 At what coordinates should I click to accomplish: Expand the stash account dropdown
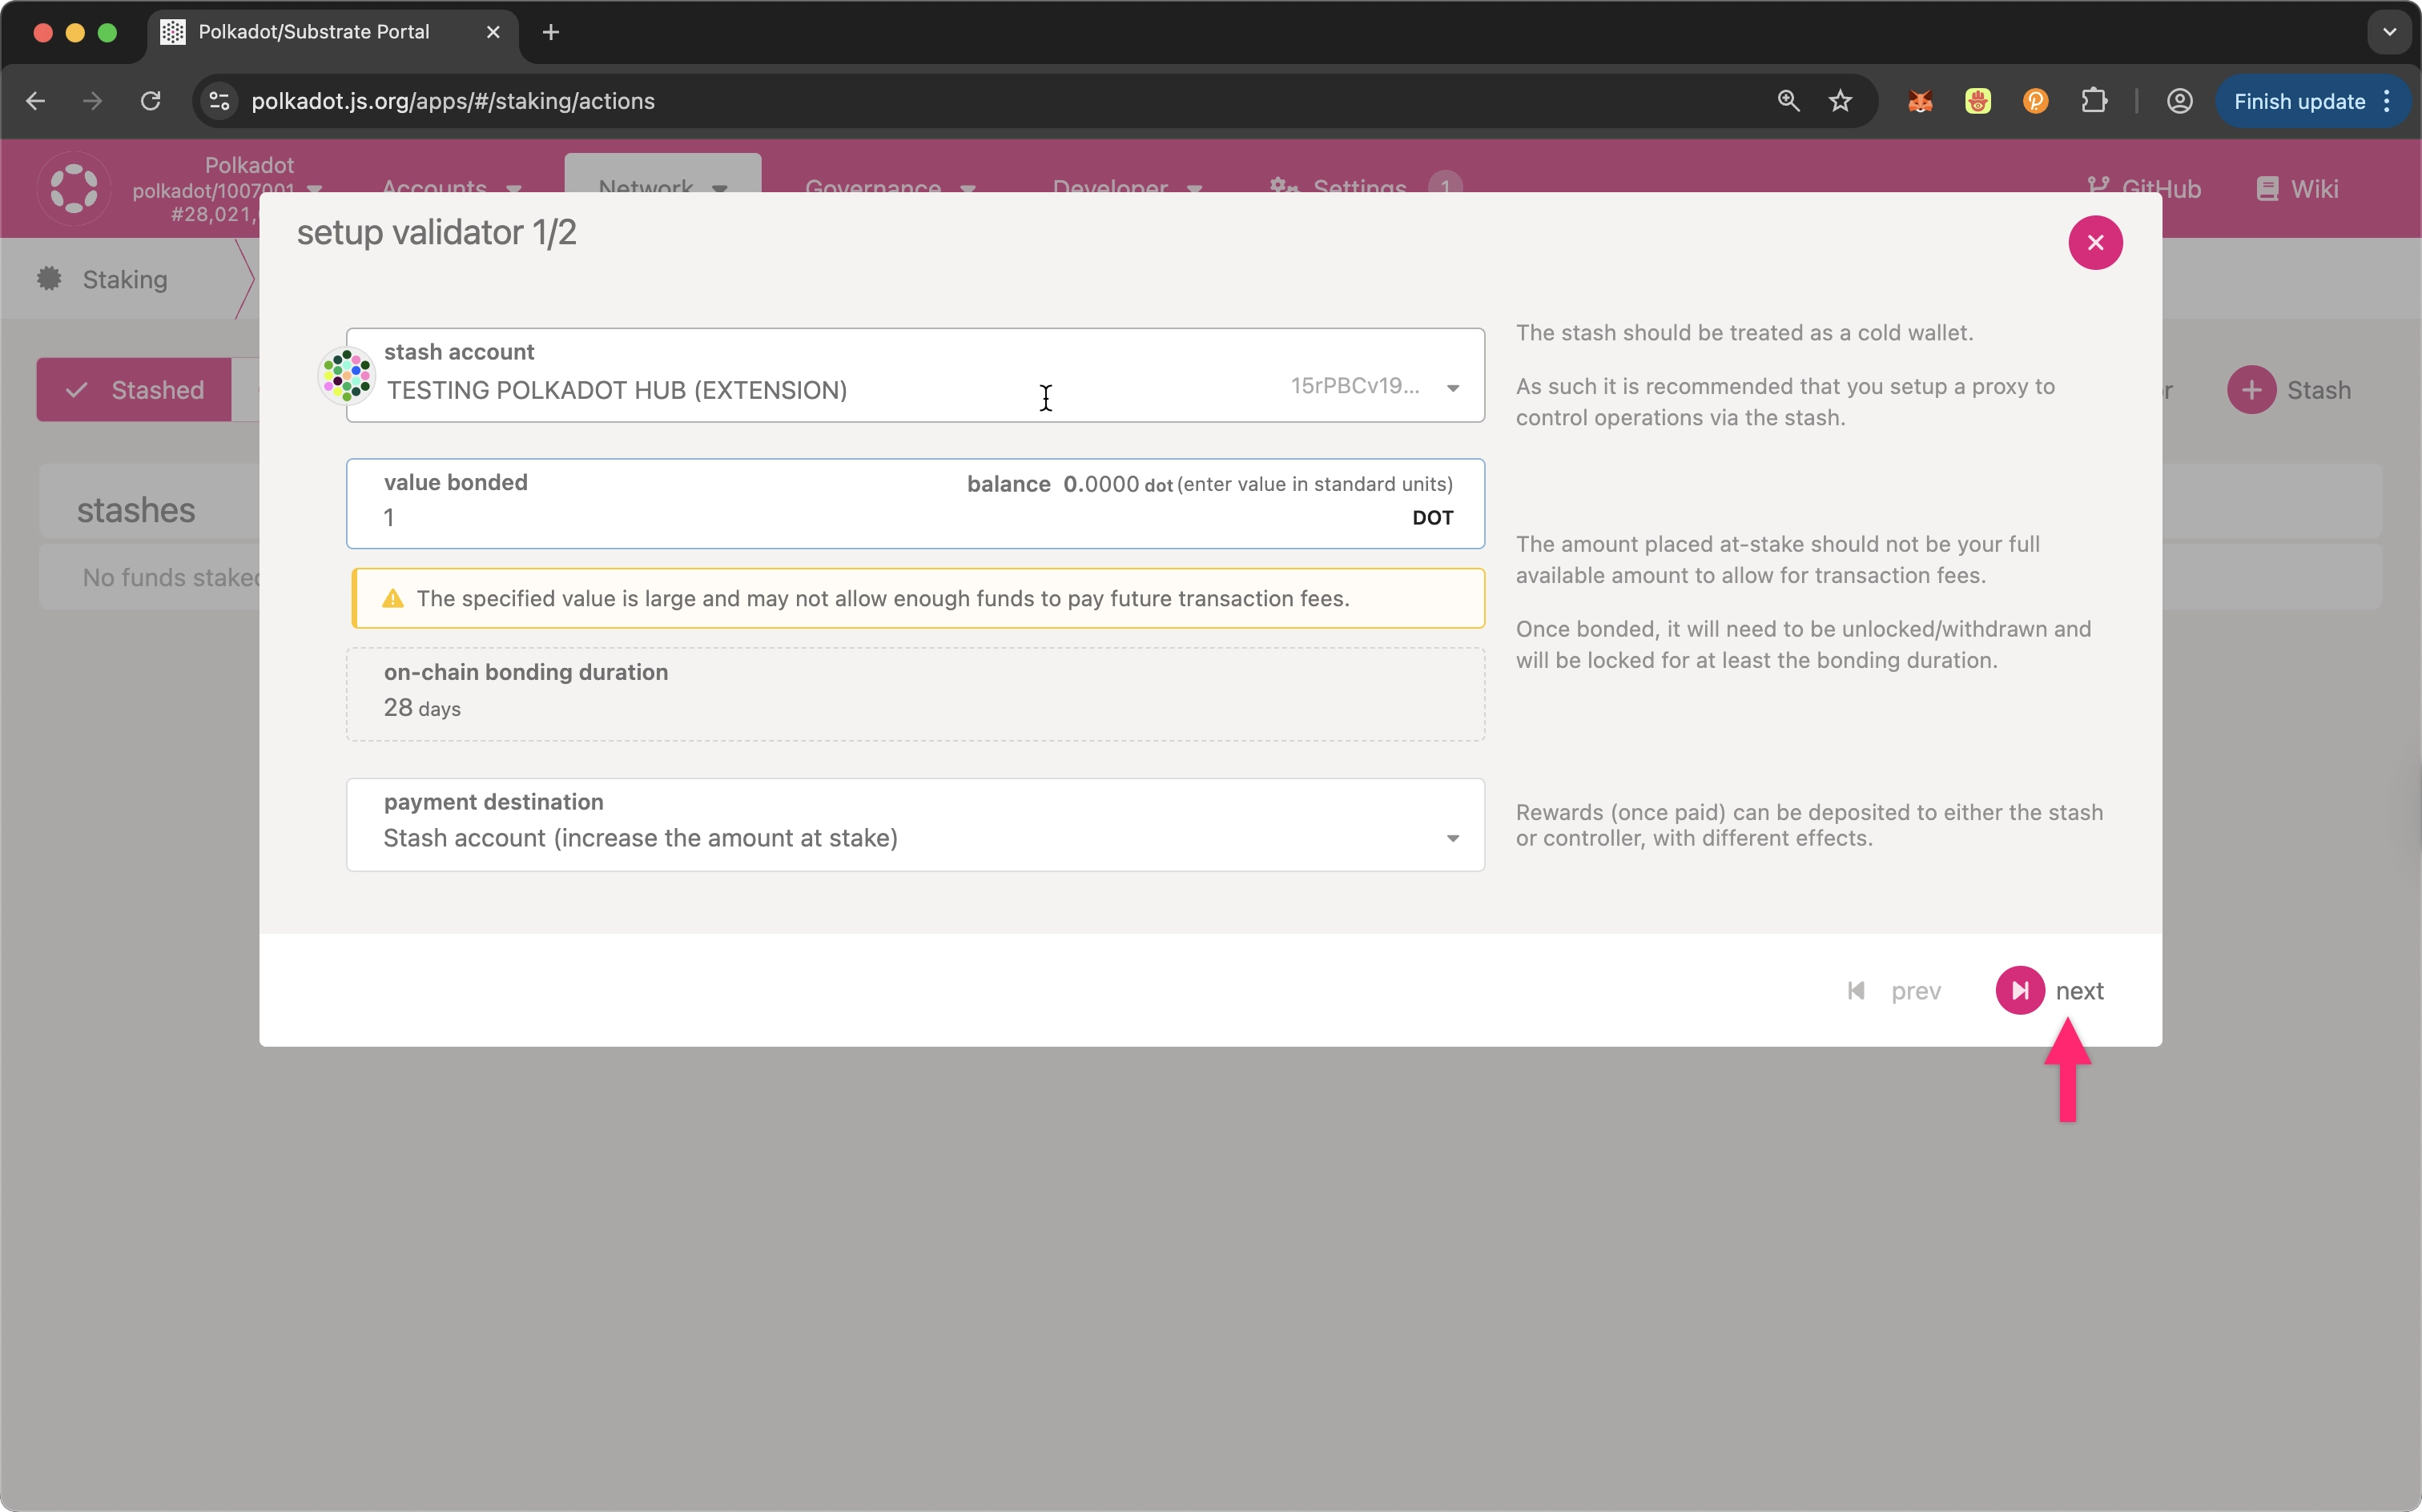coord(1452,388)
